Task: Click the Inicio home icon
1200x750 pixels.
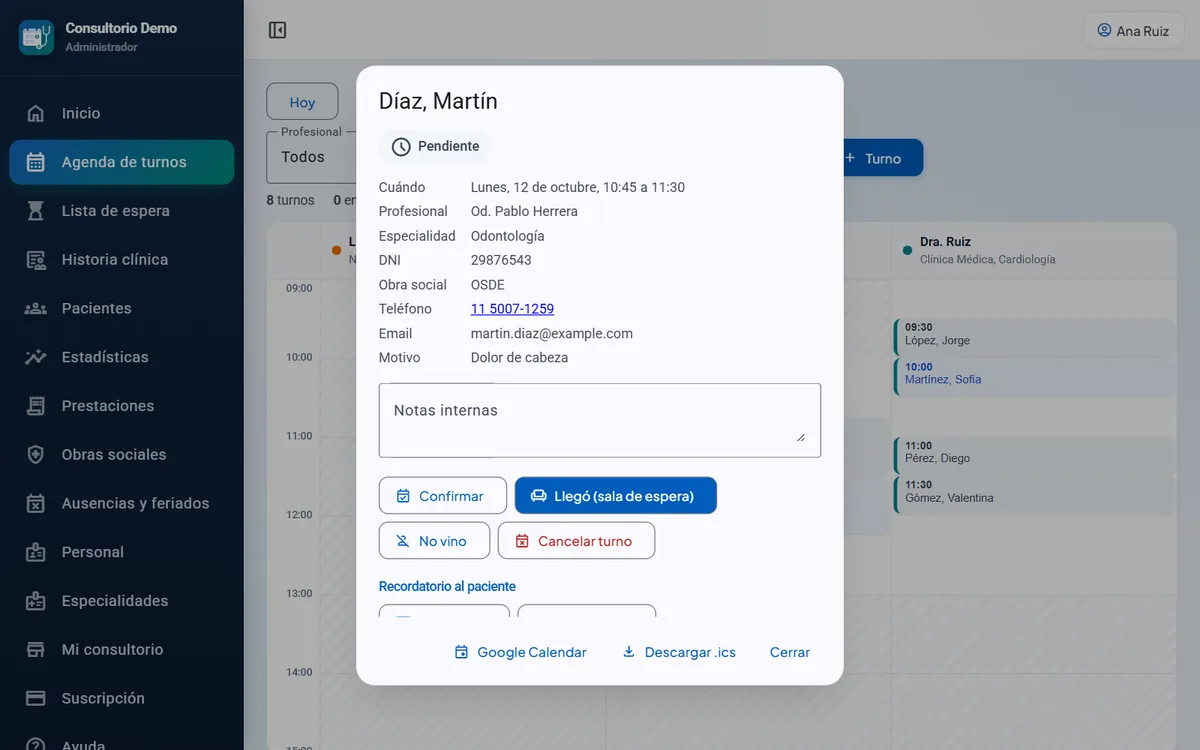Action: [36, 113]
